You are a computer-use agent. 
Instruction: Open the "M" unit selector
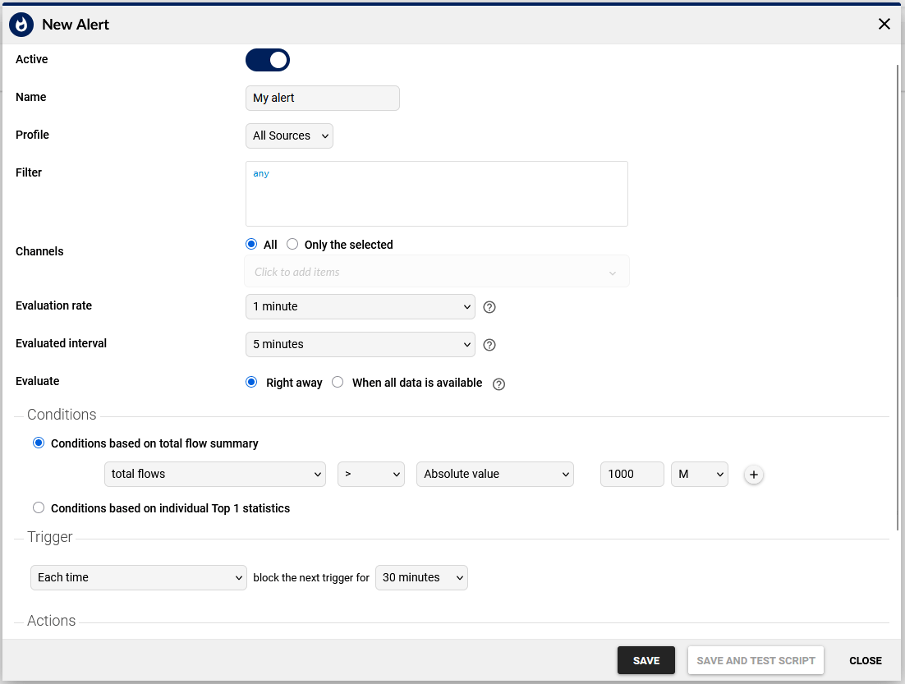[x=699, y=474]
